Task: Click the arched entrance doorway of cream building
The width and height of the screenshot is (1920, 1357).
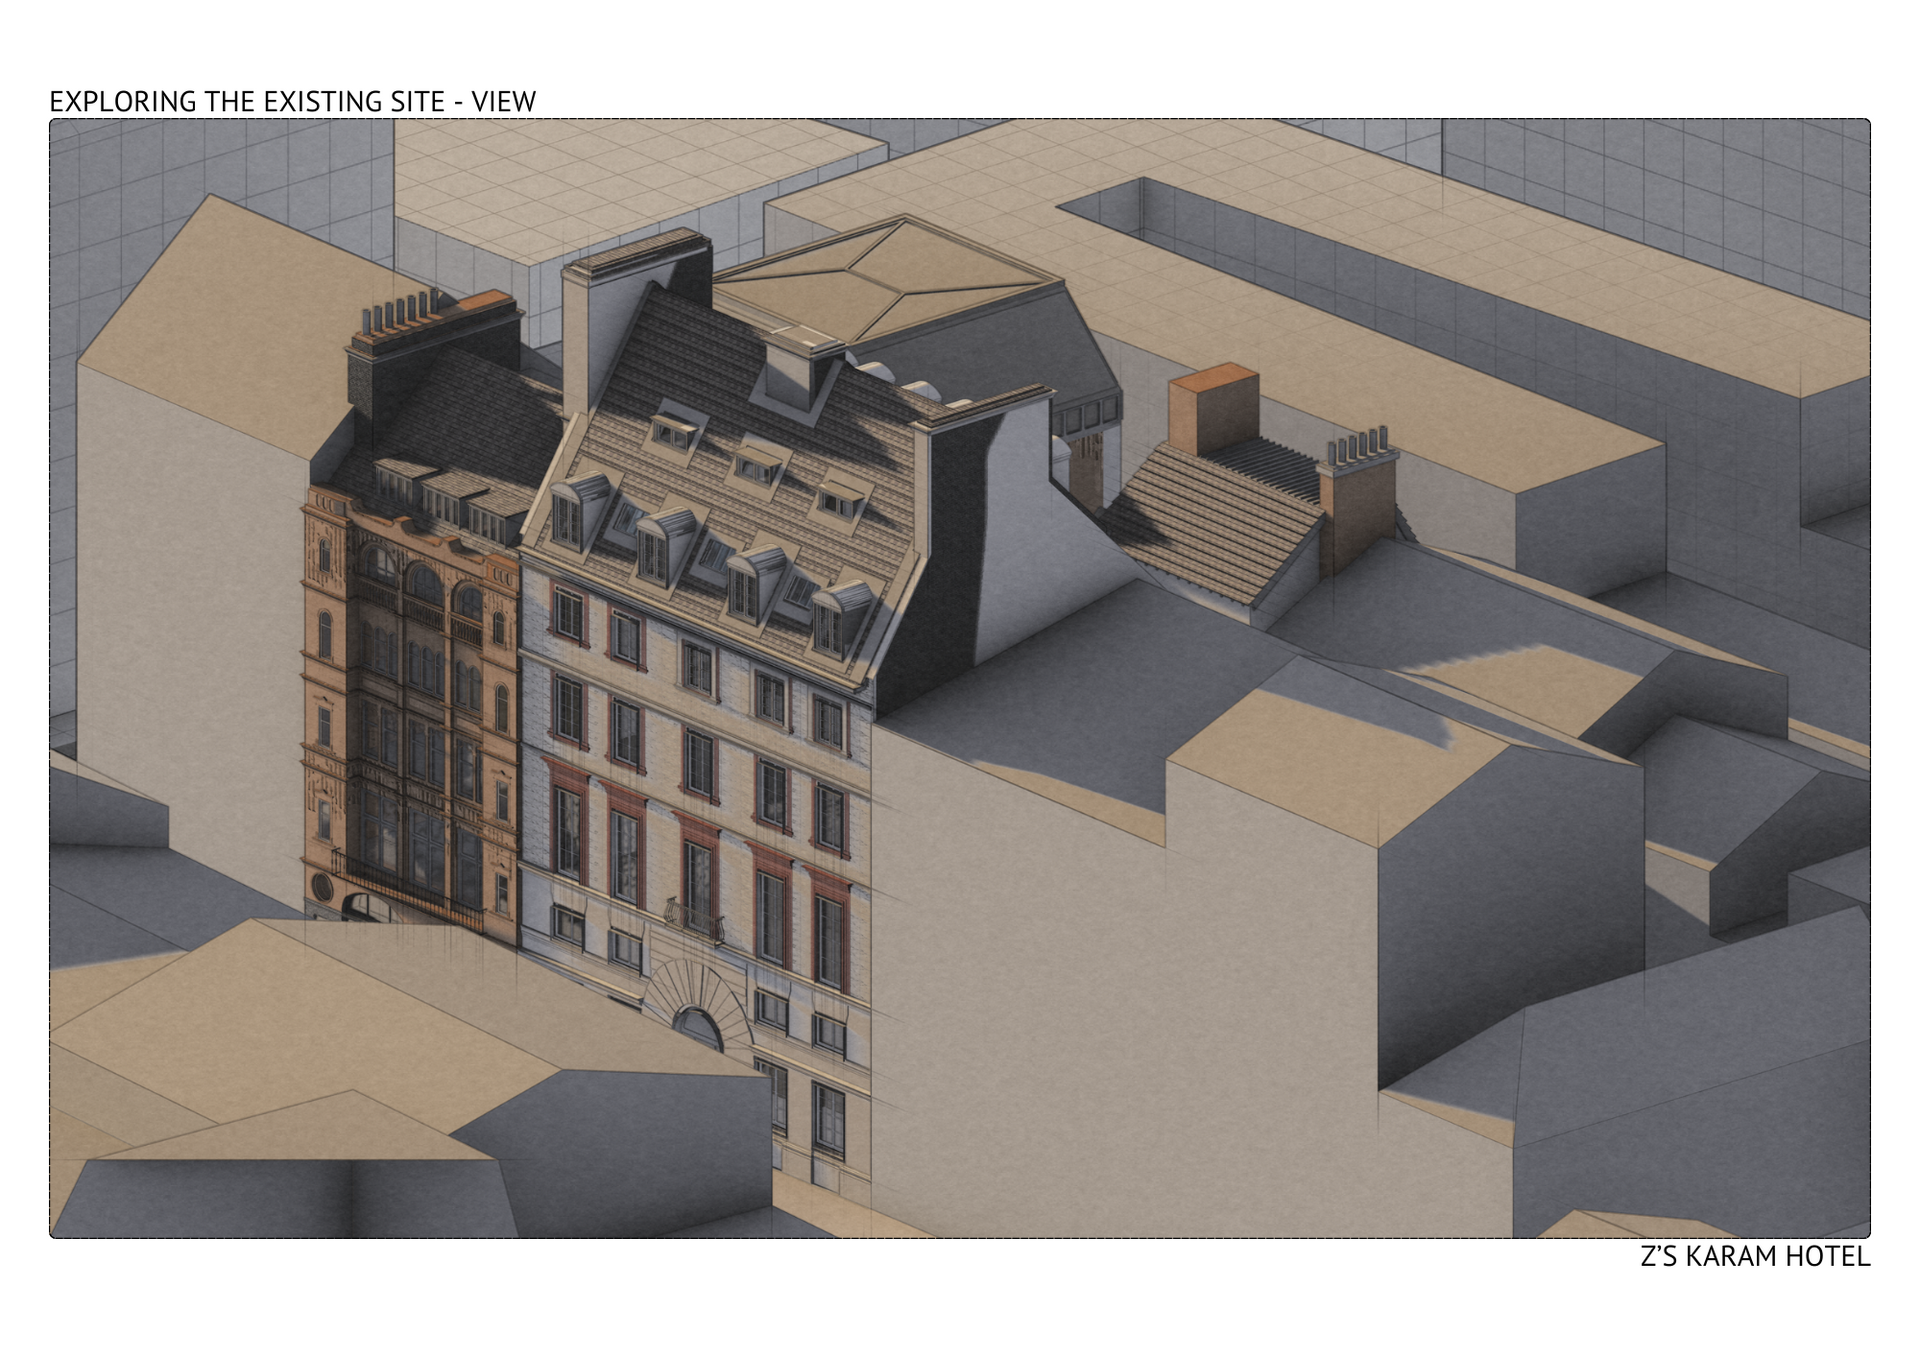Action: (x=697, y=1025)
